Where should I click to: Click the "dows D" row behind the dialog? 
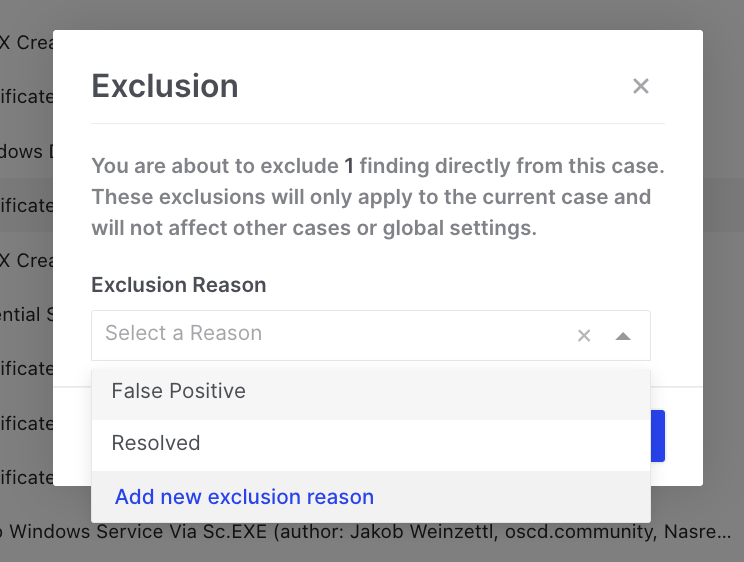26,152
